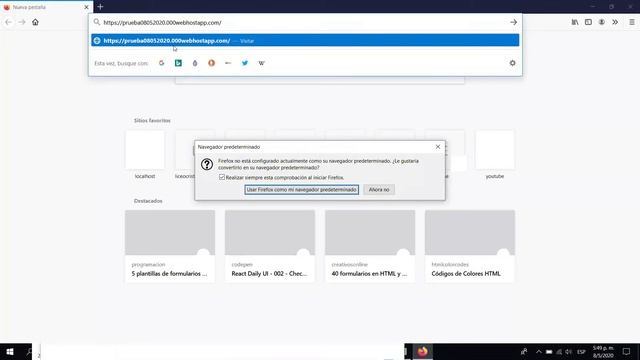
Task: Open search settings gear in dropdown
Action: [513, 63]
